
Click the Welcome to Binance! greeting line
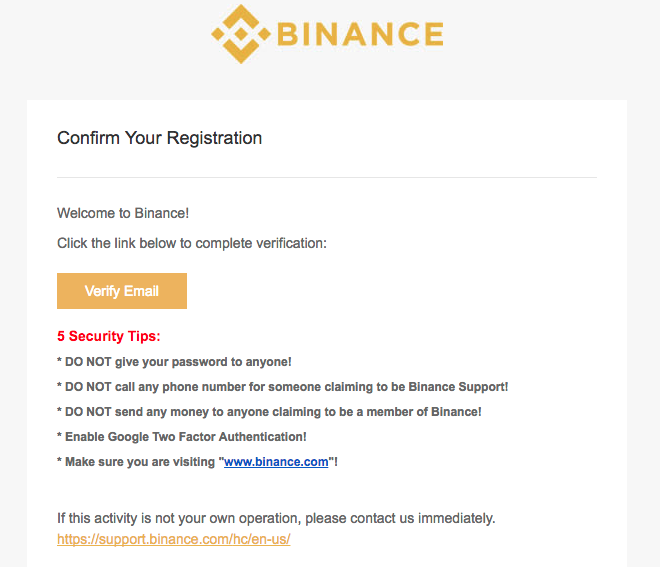pos(123,213)
